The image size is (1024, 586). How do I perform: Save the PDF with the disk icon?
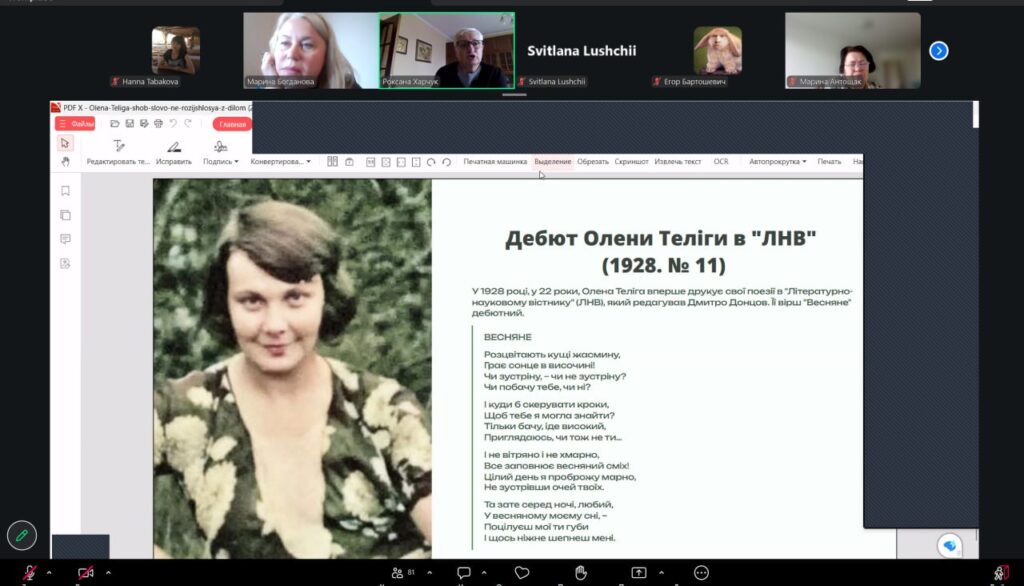point(129,123)
